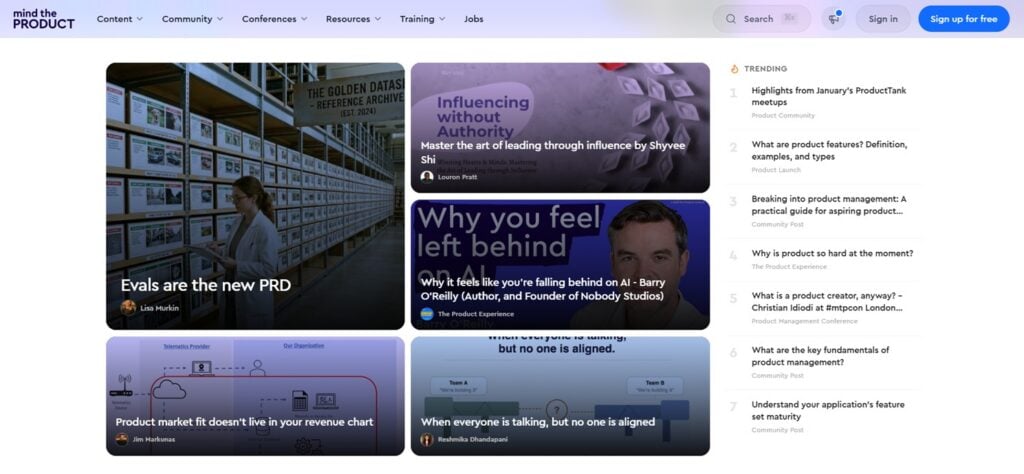The width and height of the screenshot is (1024, 474).
Task: Open Why it feels like you're falling behind on AI
Action: click(x=542, y=289)
